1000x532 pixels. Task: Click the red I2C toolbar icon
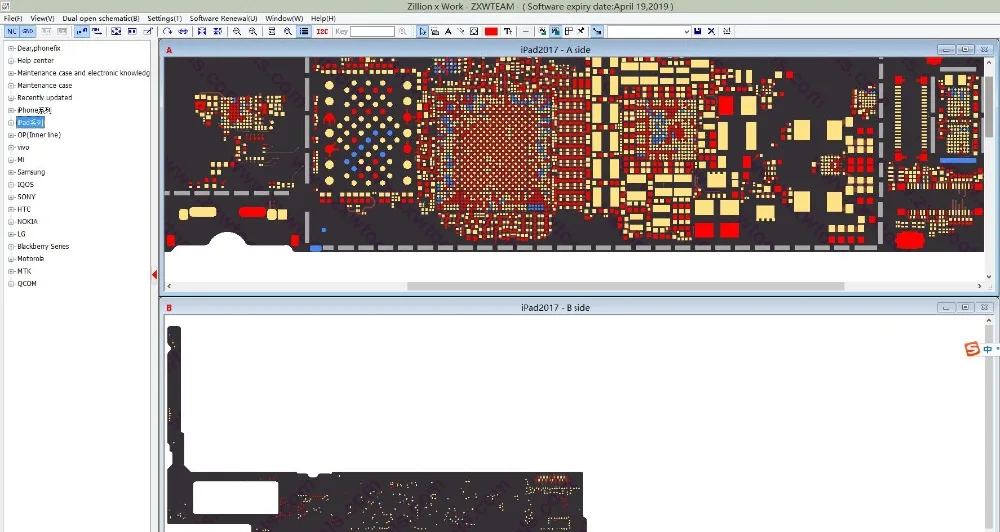click(322, 31)
